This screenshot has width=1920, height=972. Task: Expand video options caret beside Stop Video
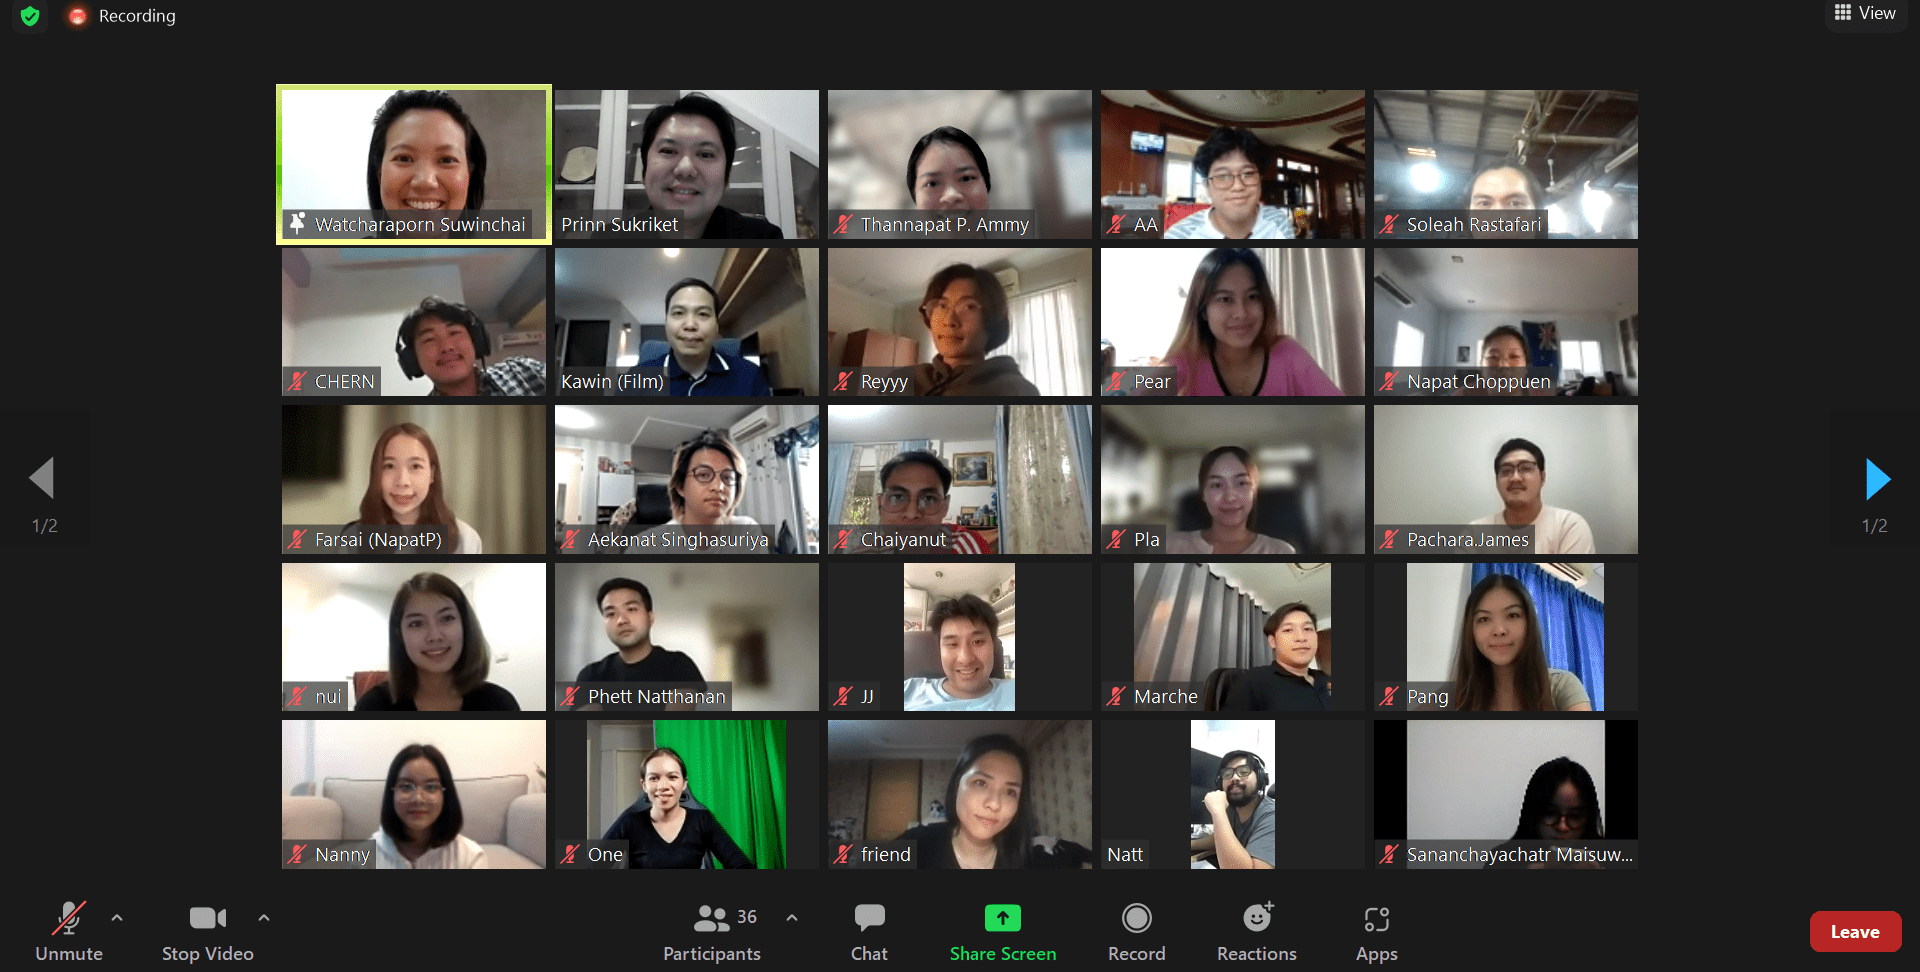(x=264, y=917)
